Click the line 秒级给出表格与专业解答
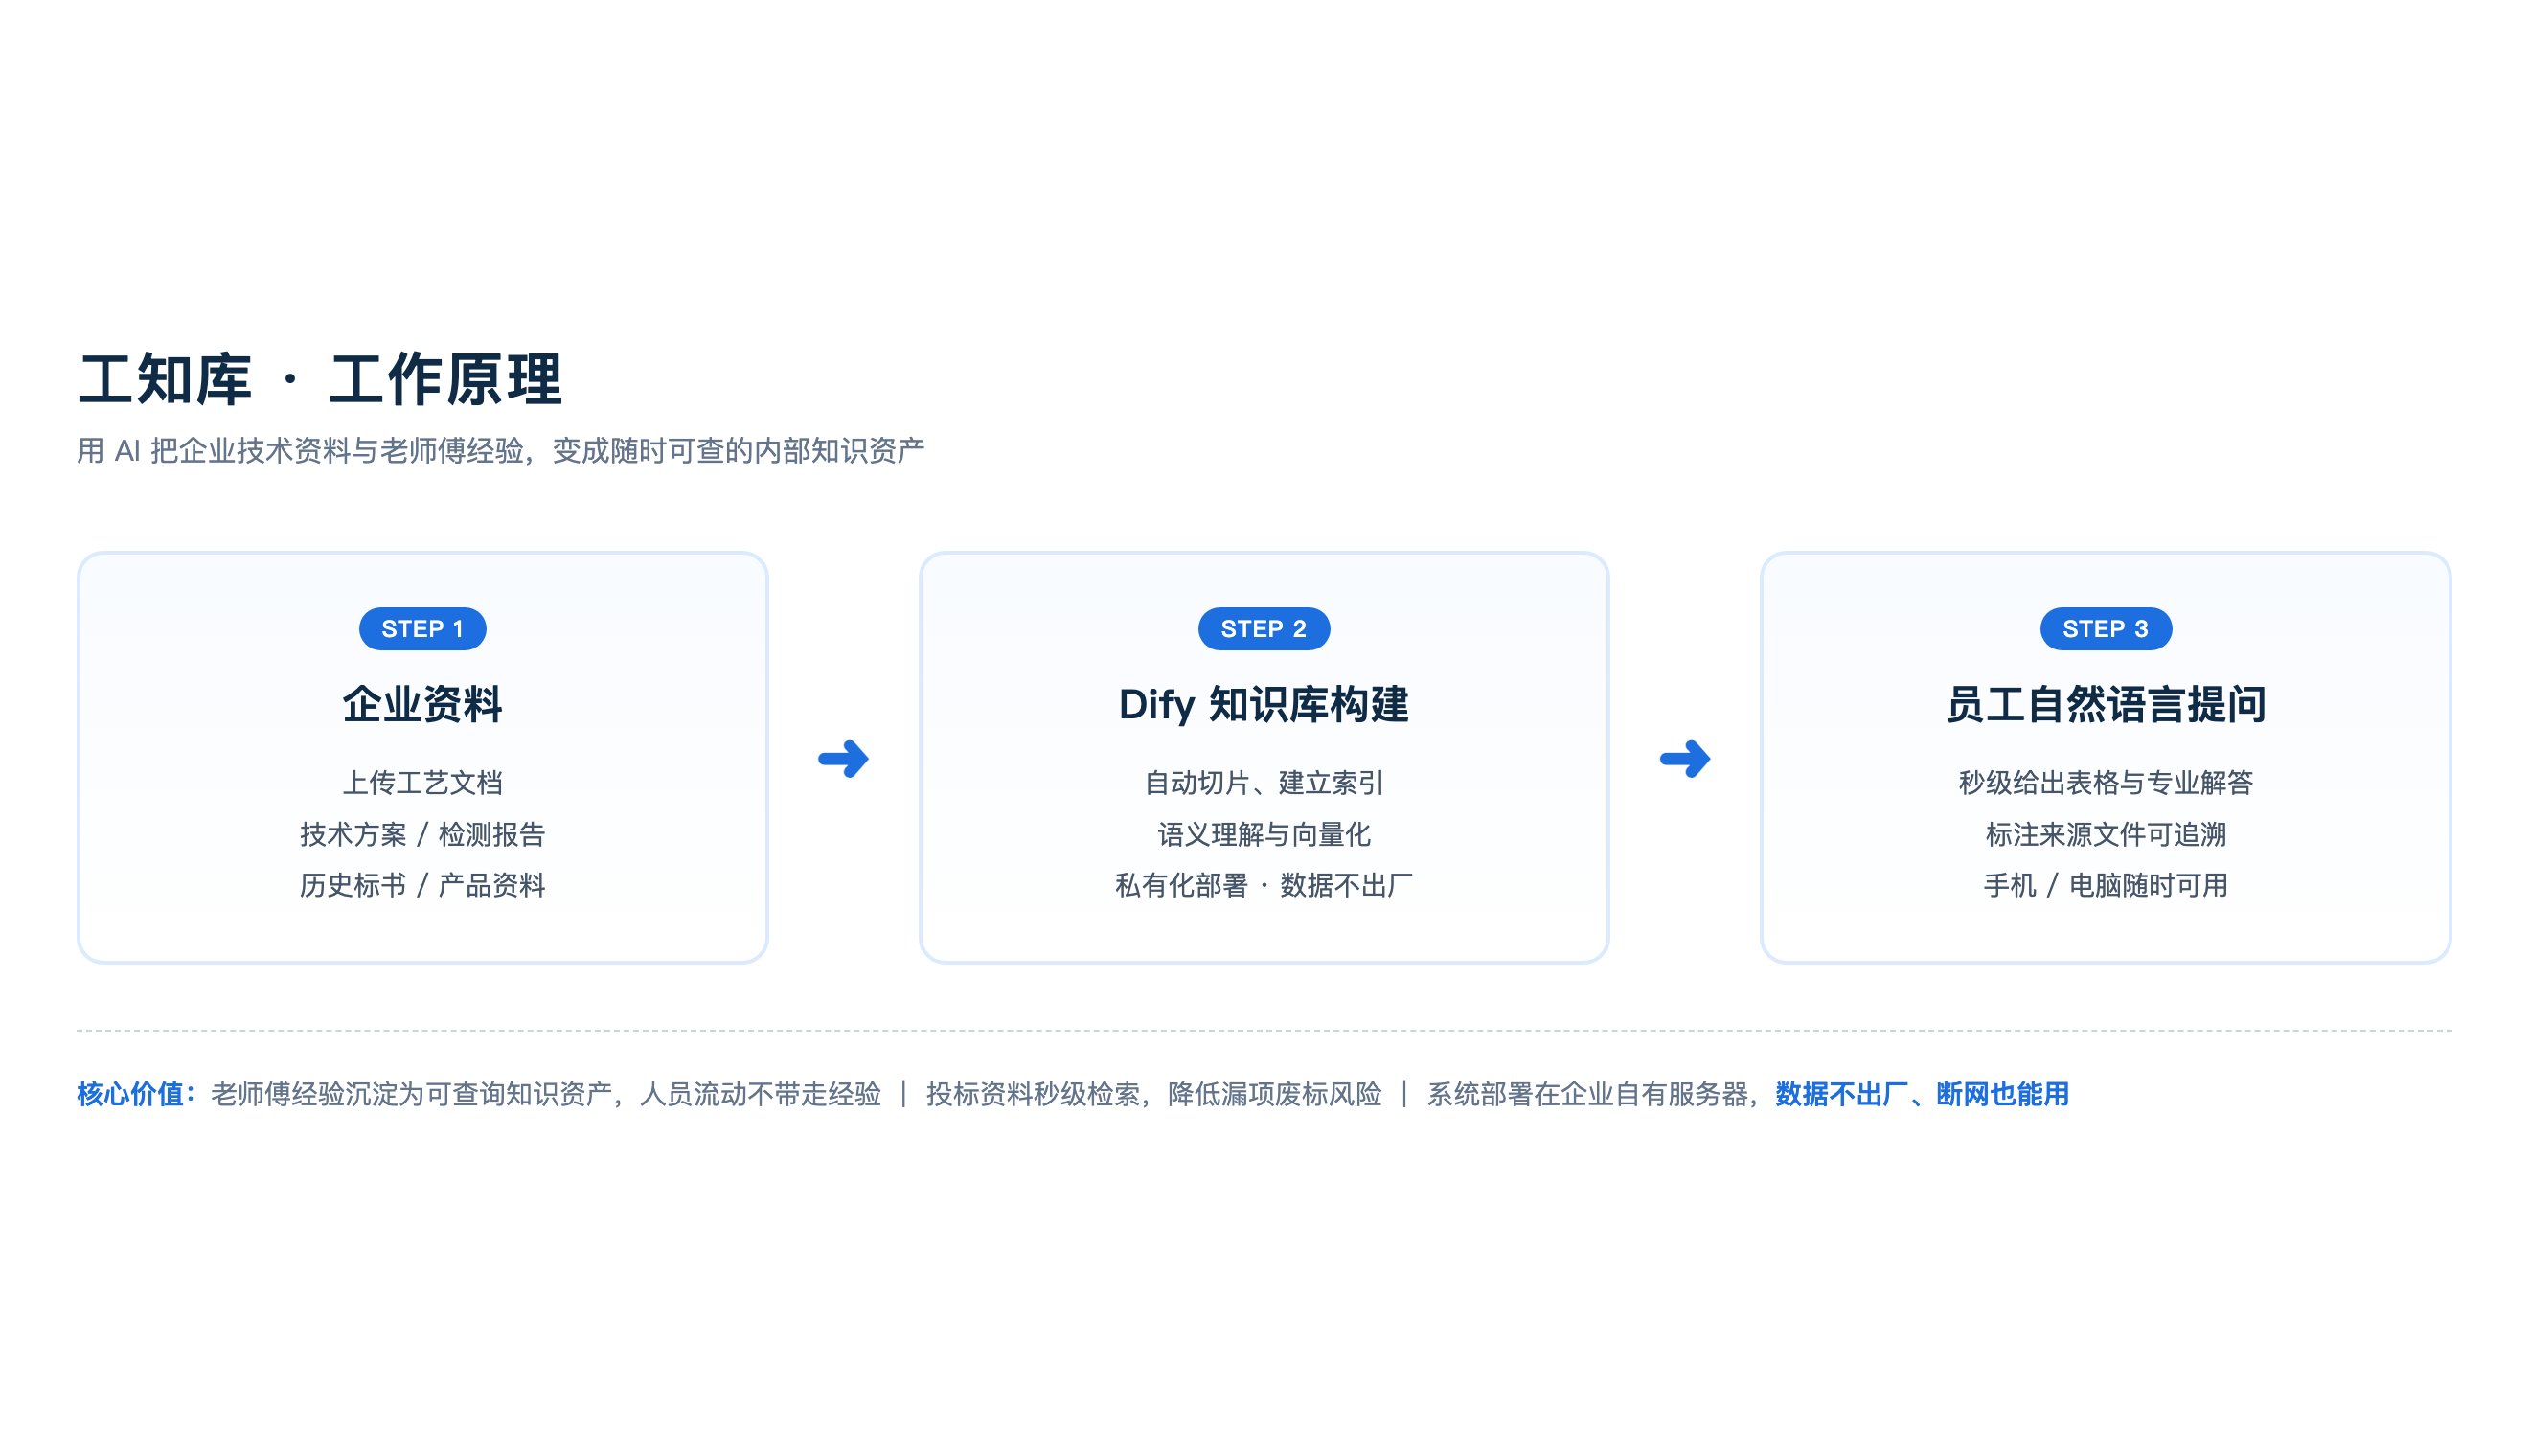2529x1456 pixels. [x=2105, y=782]
